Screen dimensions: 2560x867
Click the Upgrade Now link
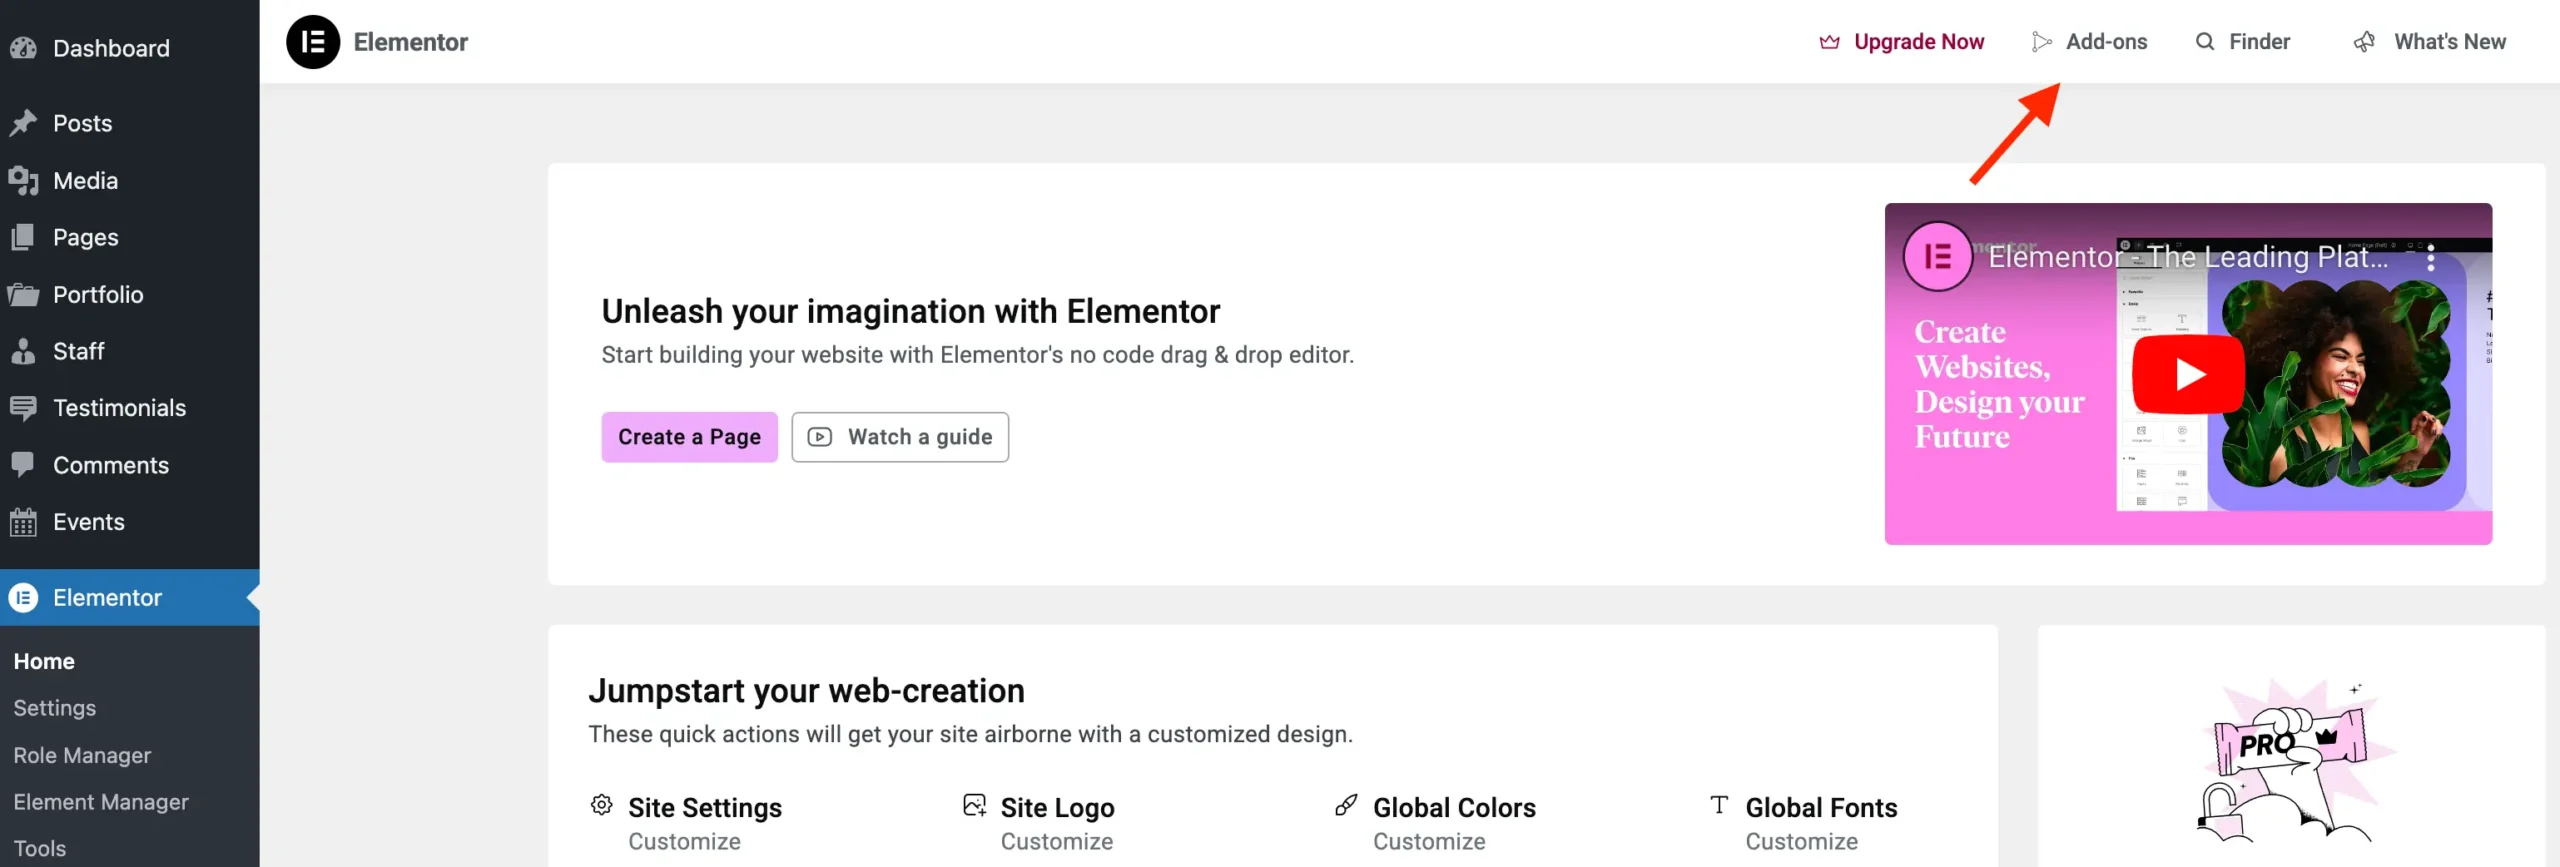coord(1901,42)
